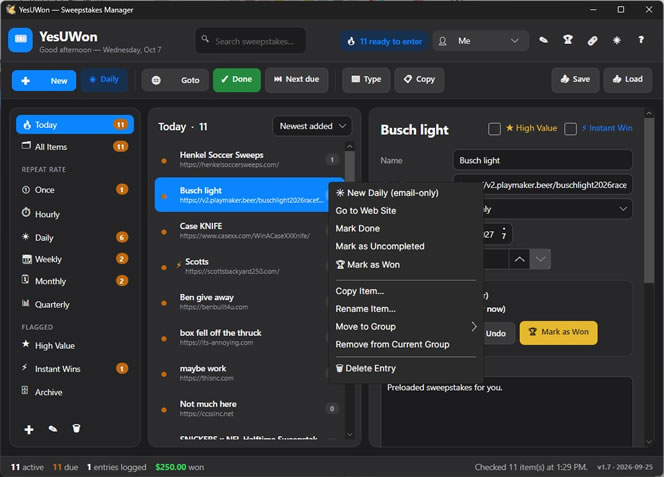Click the Load button
The width and height of the screenshot is (664, 477).
(628, 80)
